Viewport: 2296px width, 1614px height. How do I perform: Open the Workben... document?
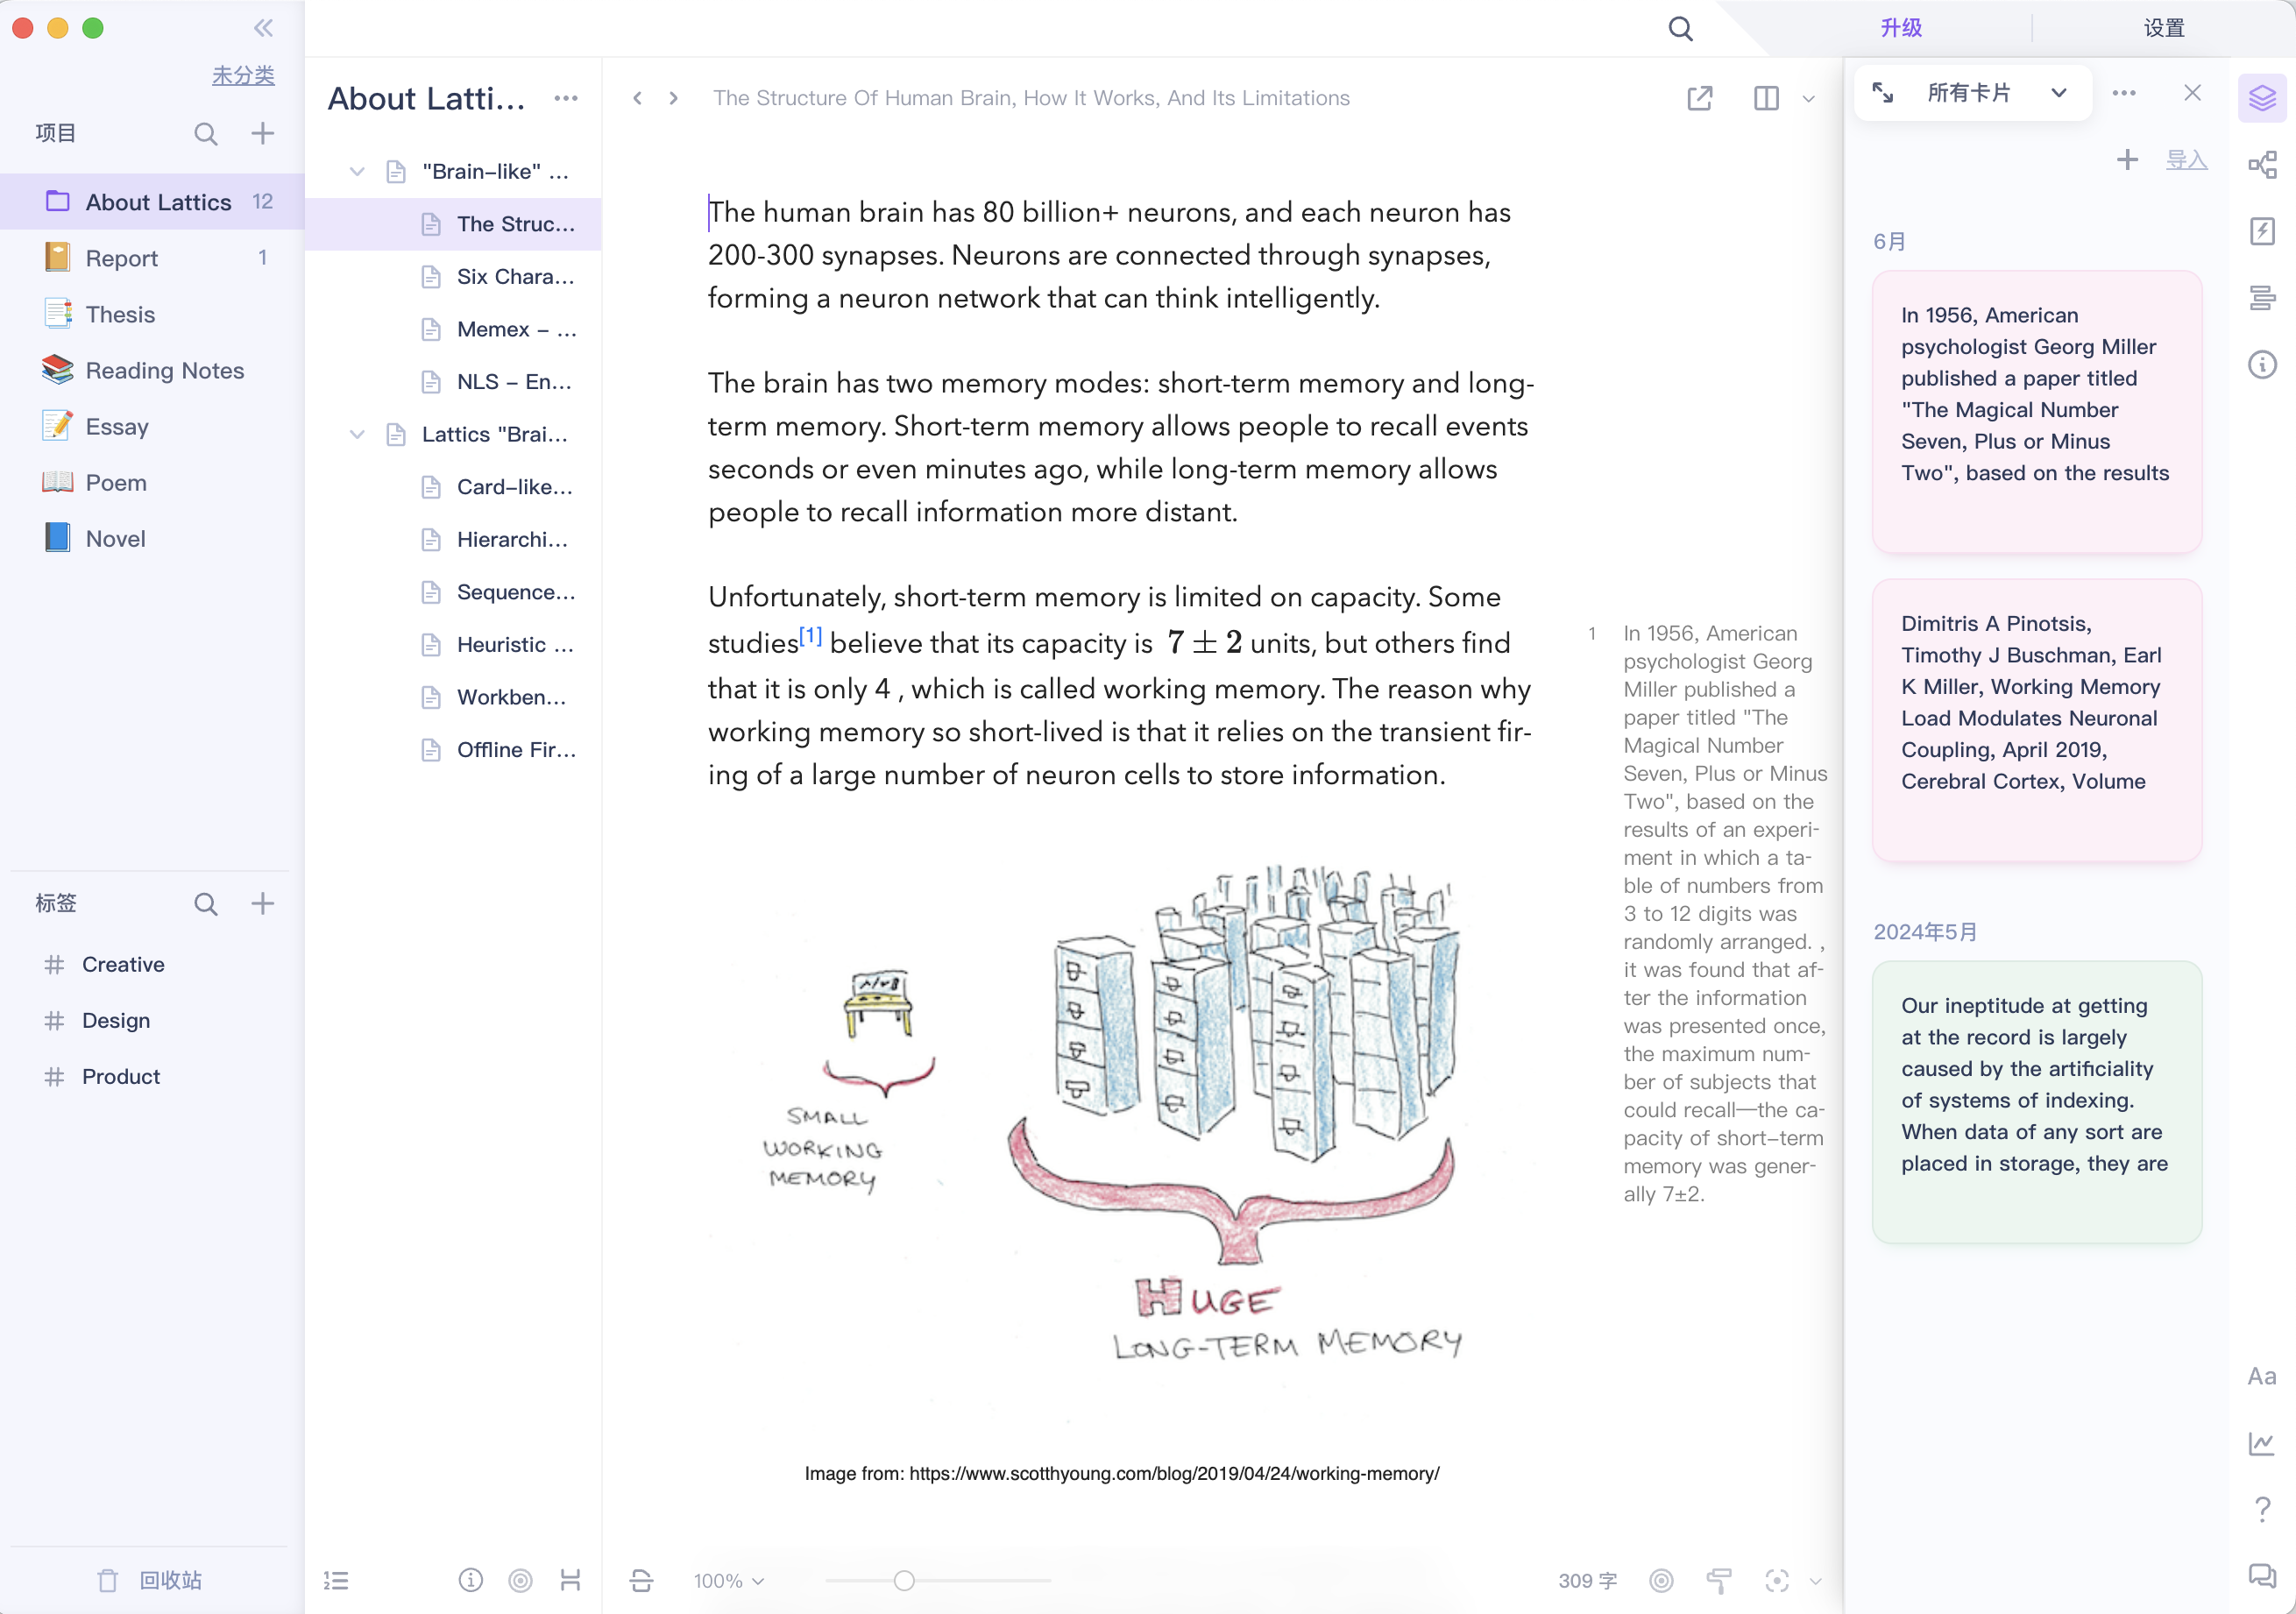pyautogui.click(x=453, y=697)
